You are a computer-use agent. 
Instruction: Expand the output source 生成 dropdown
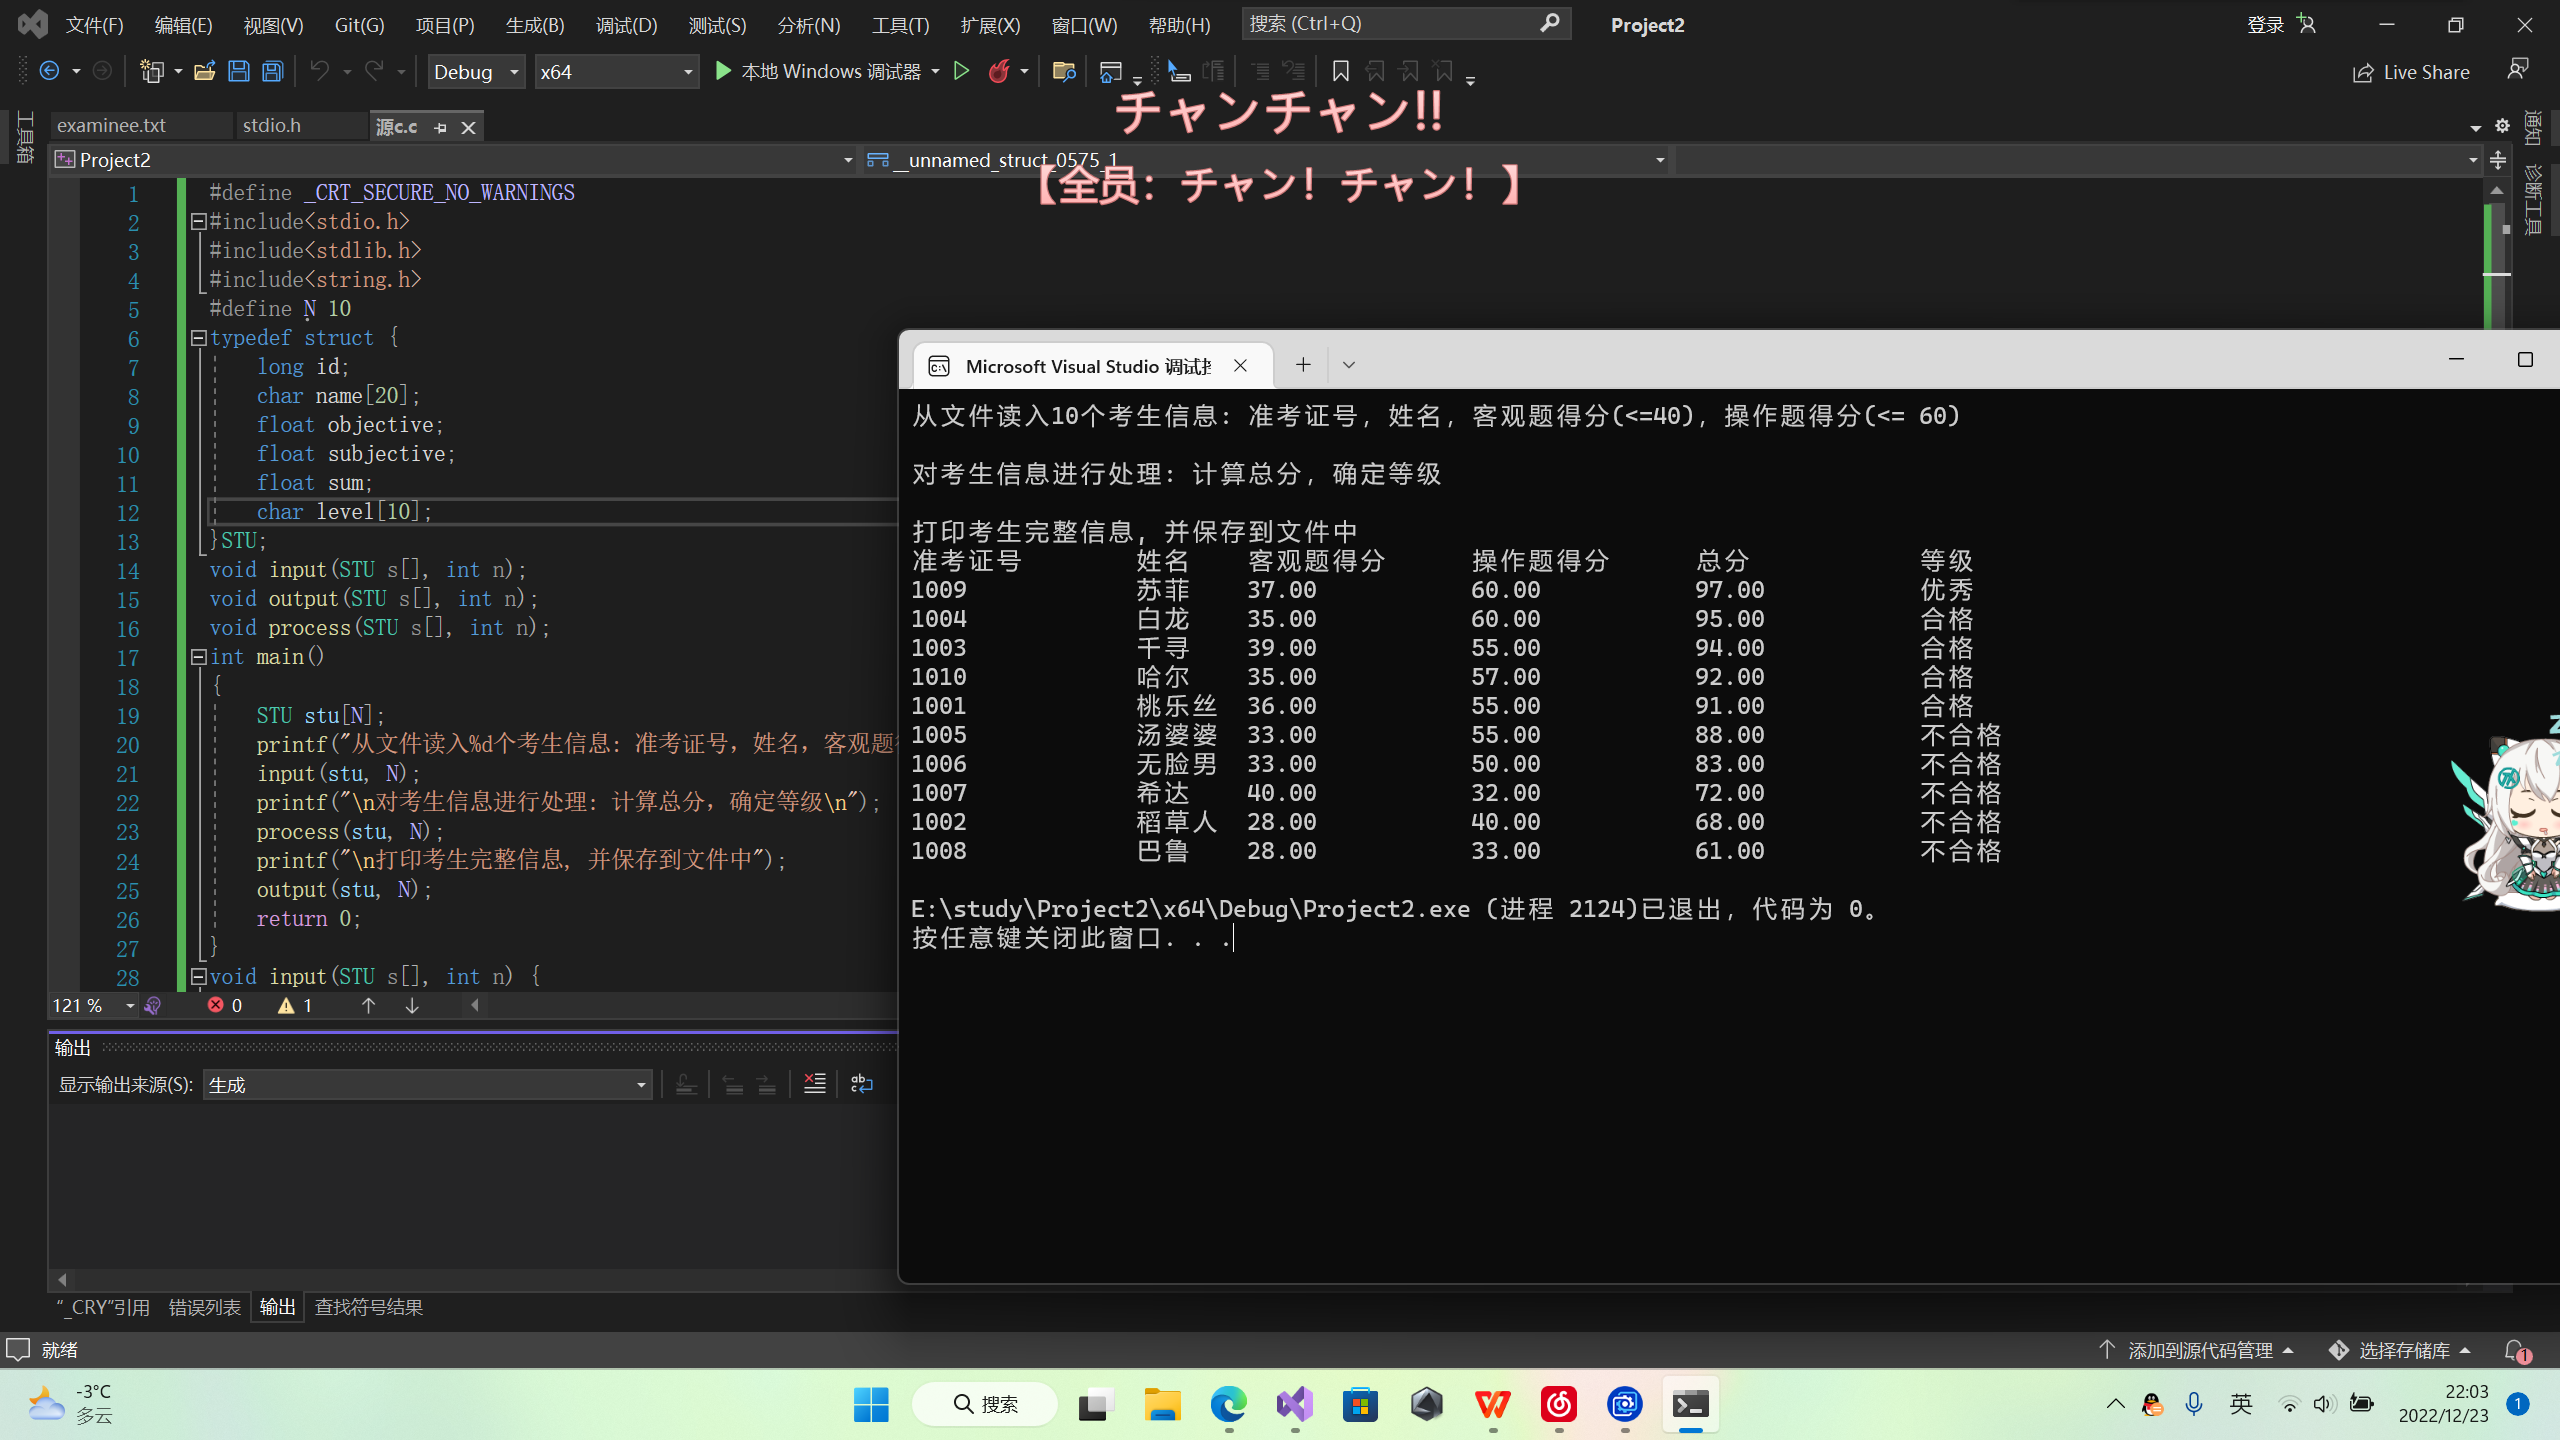(641, 1085)
